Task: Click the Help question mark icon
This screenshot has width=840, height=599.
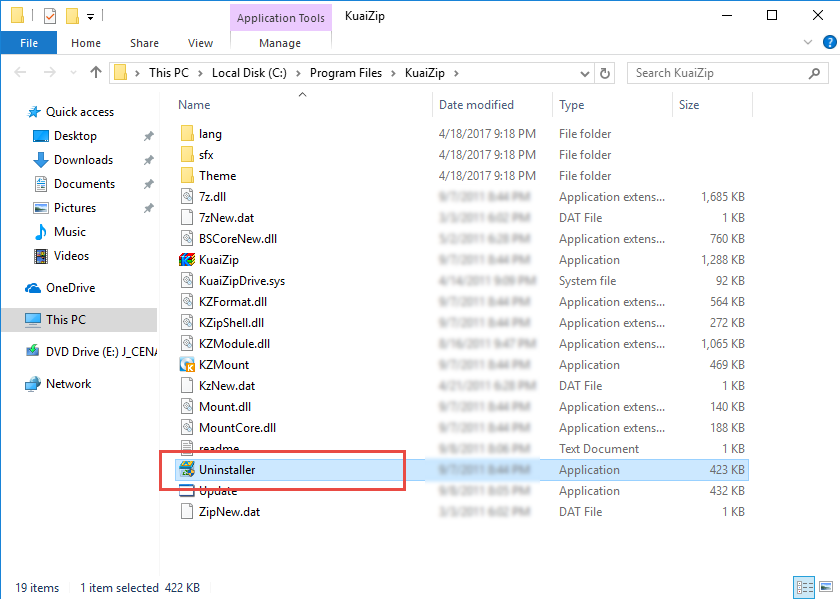Action: click(x=829, y=42)
